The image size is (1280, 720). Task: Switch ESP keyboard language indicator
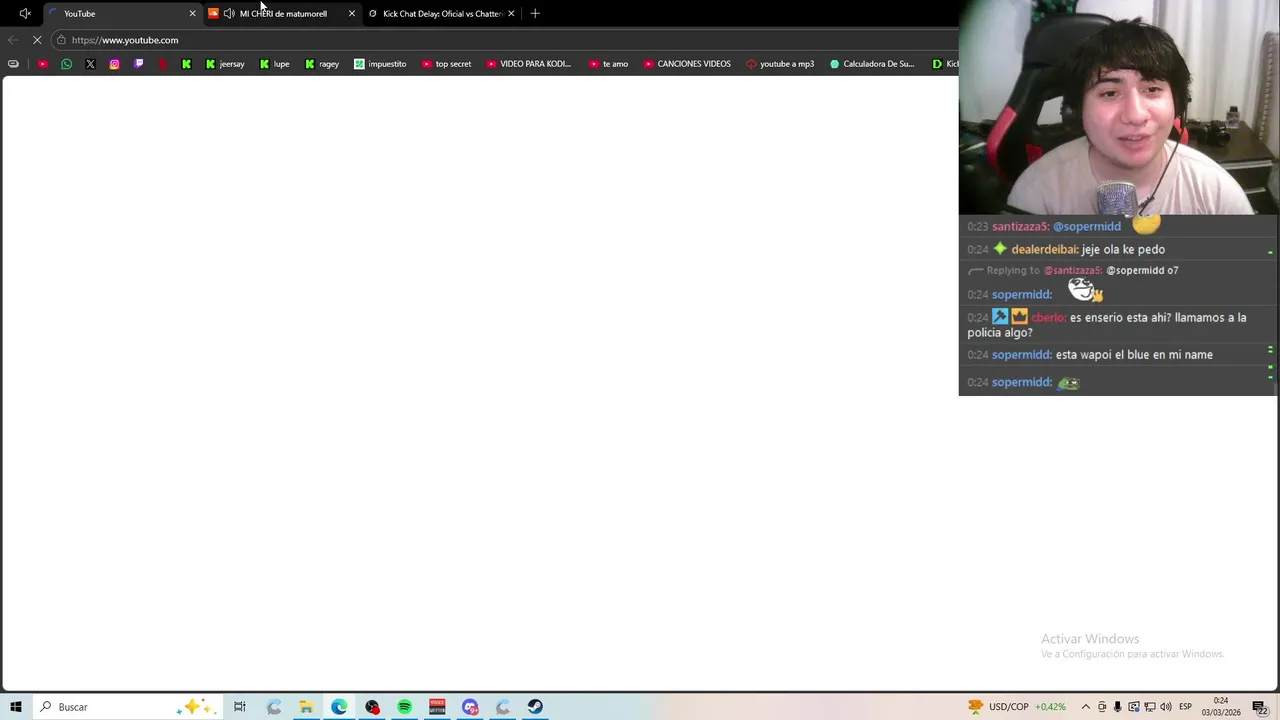(x=1185, y=707)
